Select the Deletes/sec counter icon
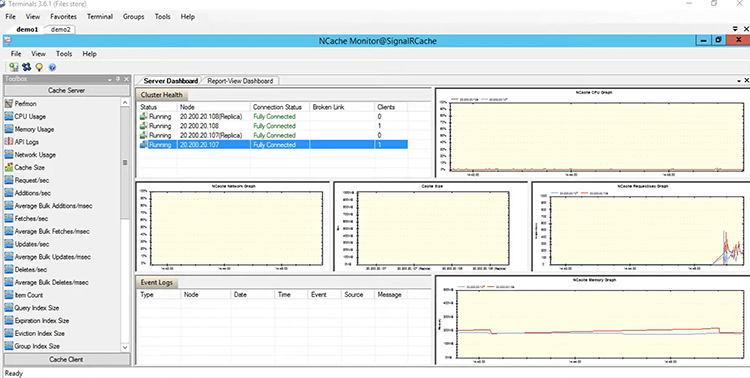Viewport: 750px width, 378px height. click(9, 269)
